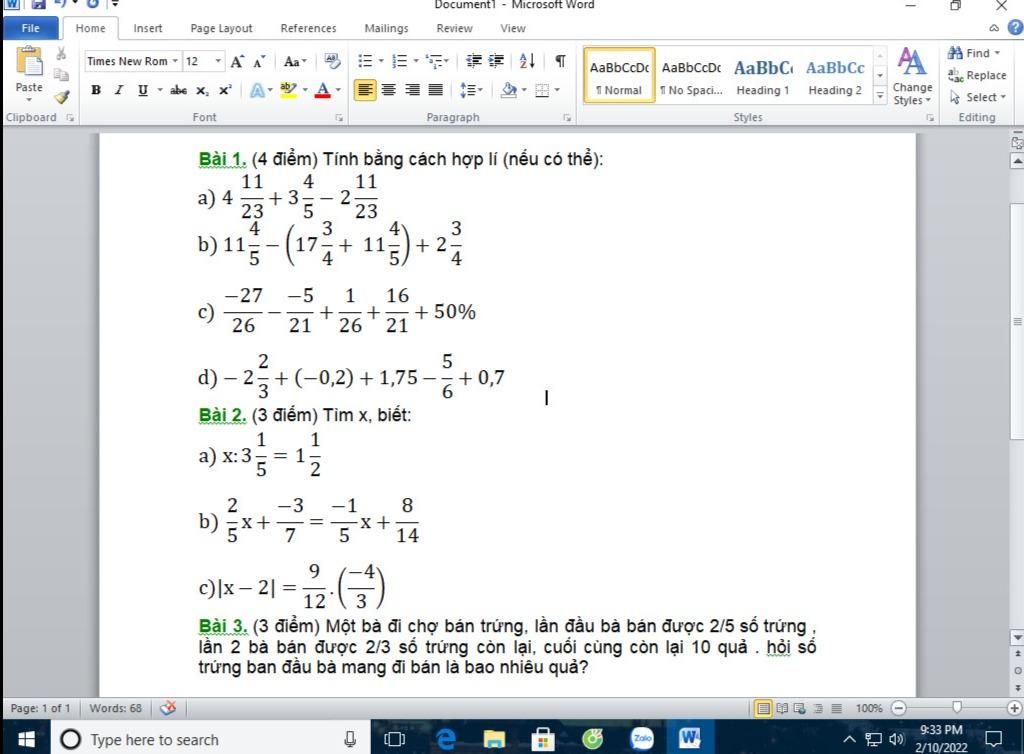The image size is (1024, 754).
Task: Open the File tab
Action: click(x=30, y=28)
